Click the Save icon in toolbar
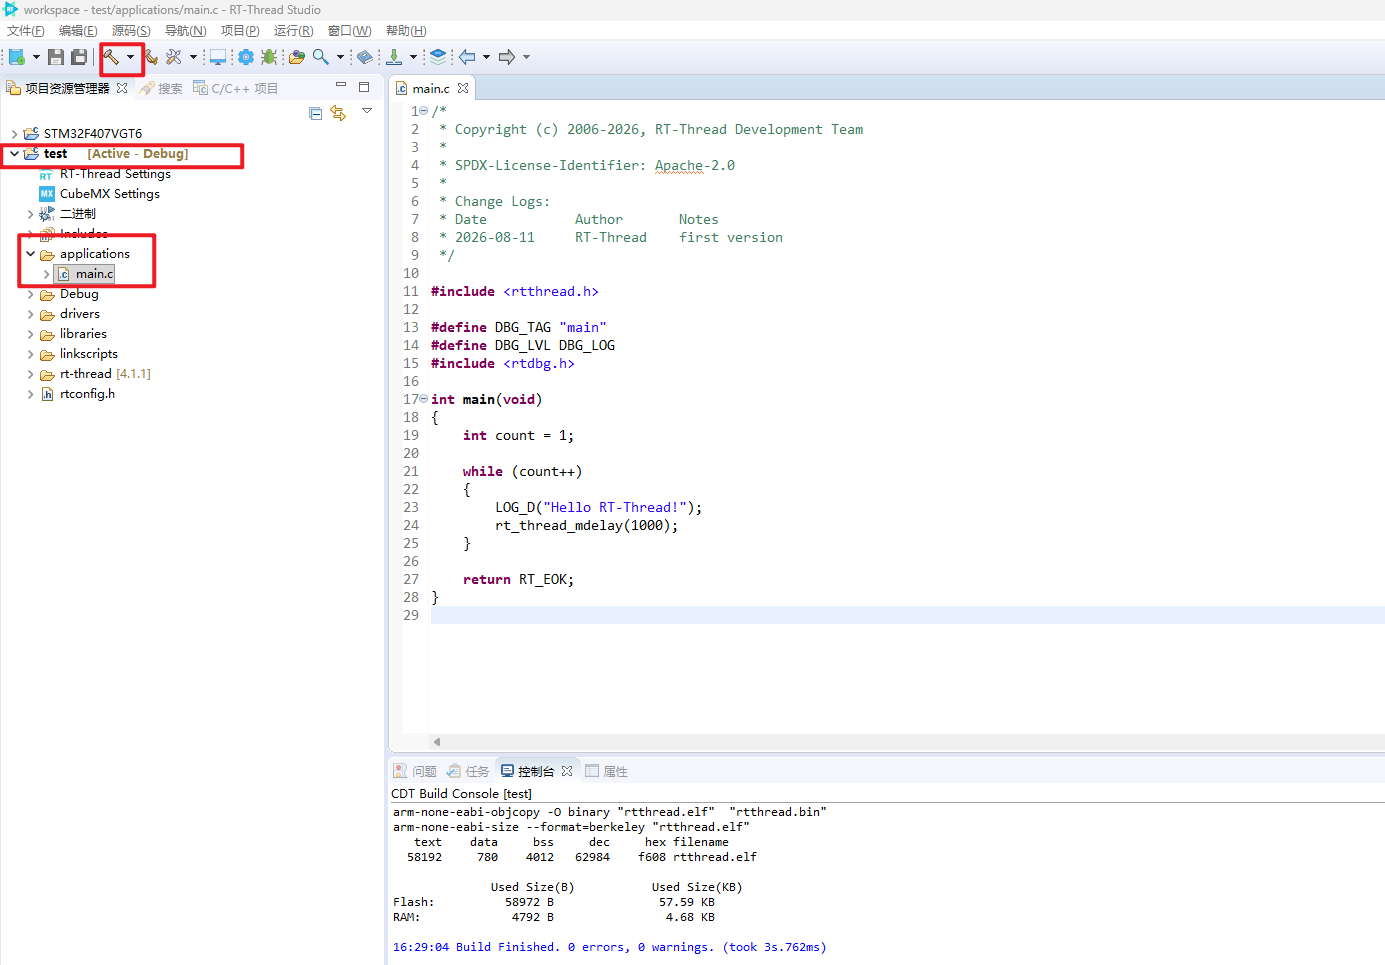The width and height of the screenshot is (1385, 965). pos(56,57)
